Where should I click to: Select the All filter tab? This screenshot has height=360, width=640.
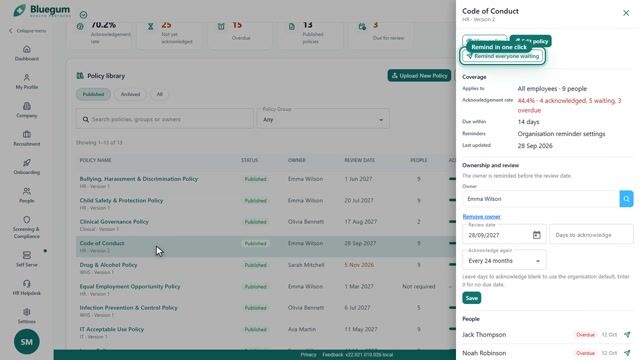160,94
